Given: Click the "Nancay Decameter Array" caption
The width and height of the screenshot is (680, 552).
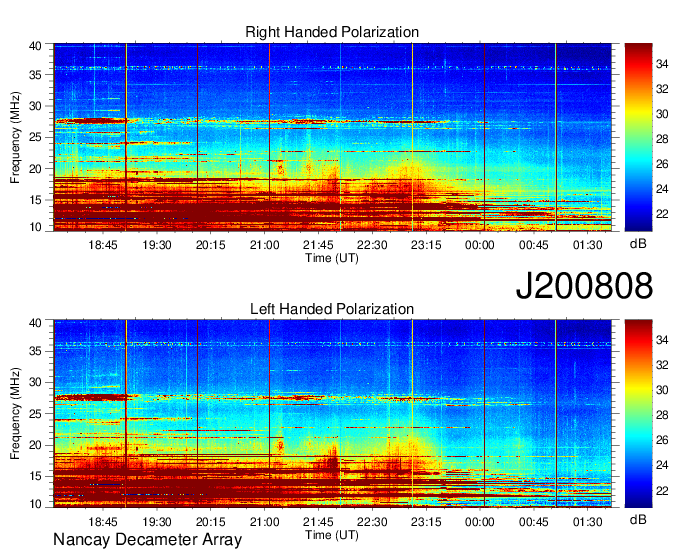Looking at the screenshot, I should 147,540.
